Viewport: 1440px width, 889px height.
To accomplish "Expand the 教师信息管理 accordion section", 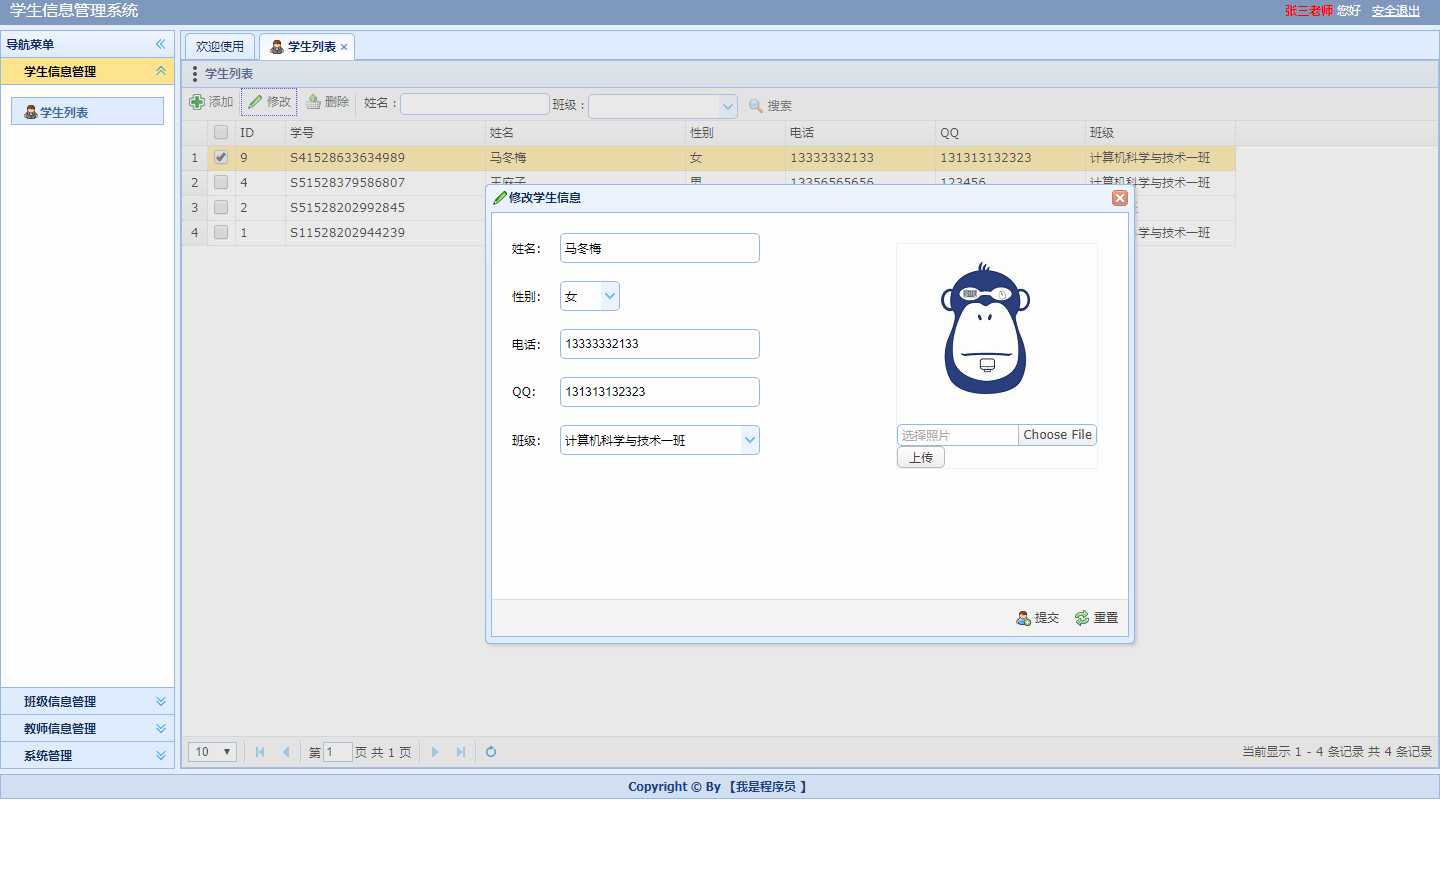I will 160,729.
